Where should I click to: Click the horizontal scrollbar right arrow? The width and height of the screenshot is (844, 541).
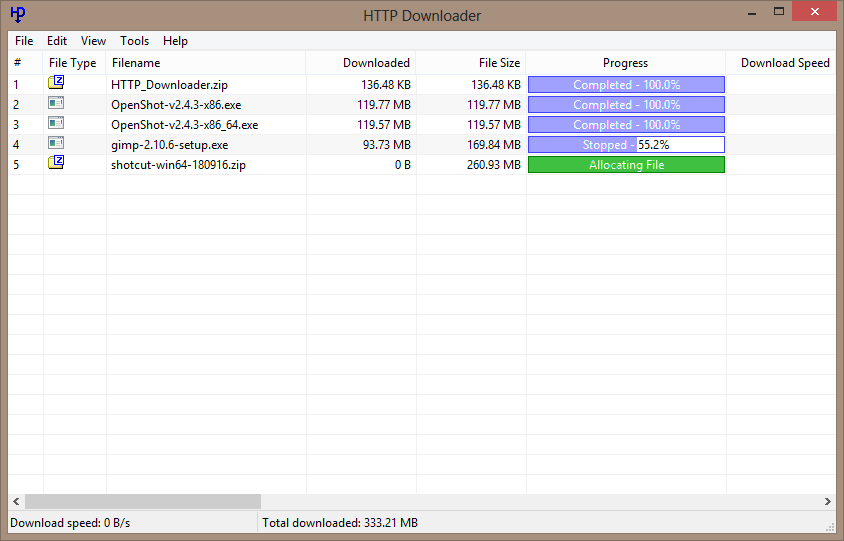tap(828, 502)
